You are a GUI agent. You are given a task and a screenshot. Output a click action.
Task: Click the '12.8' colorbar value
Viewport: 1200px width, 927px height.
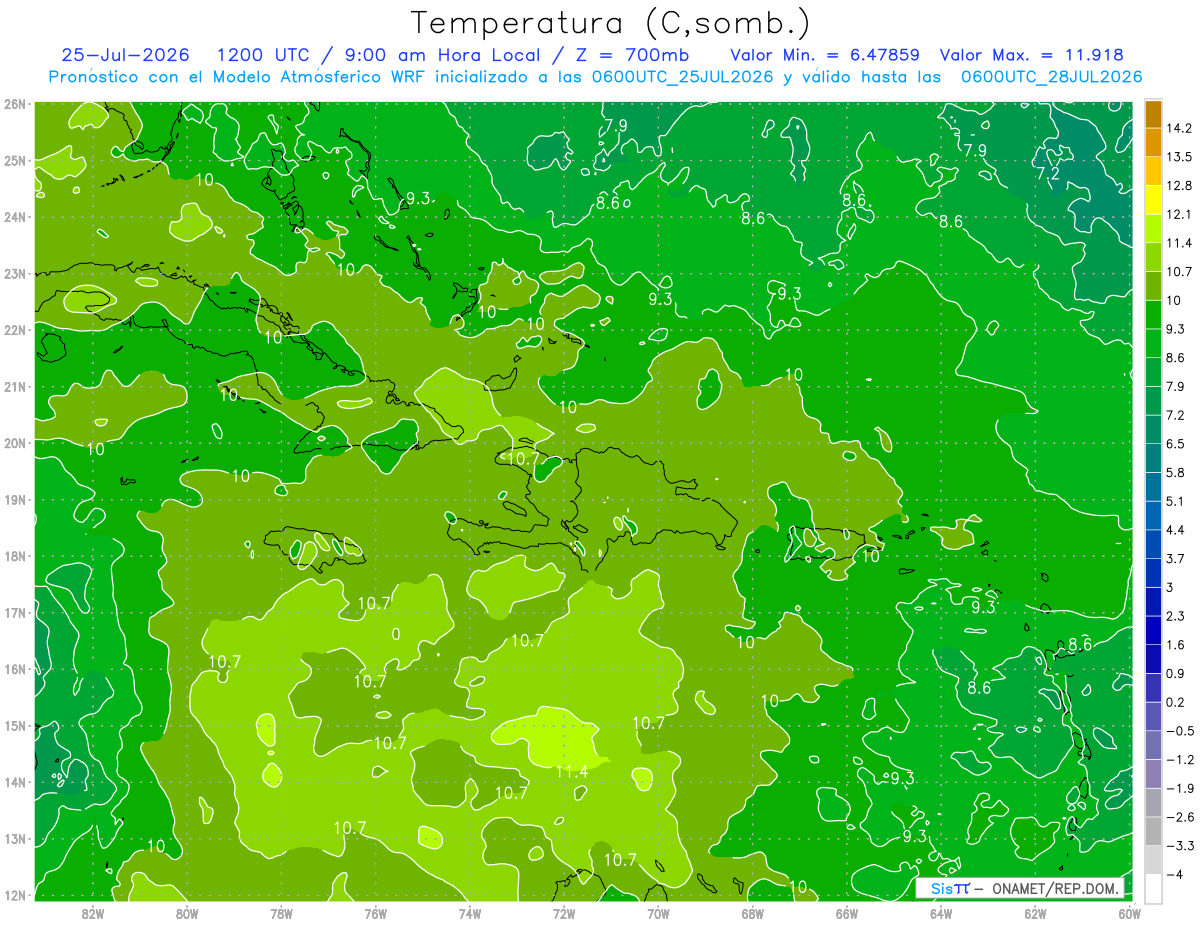pos(1179,186)
